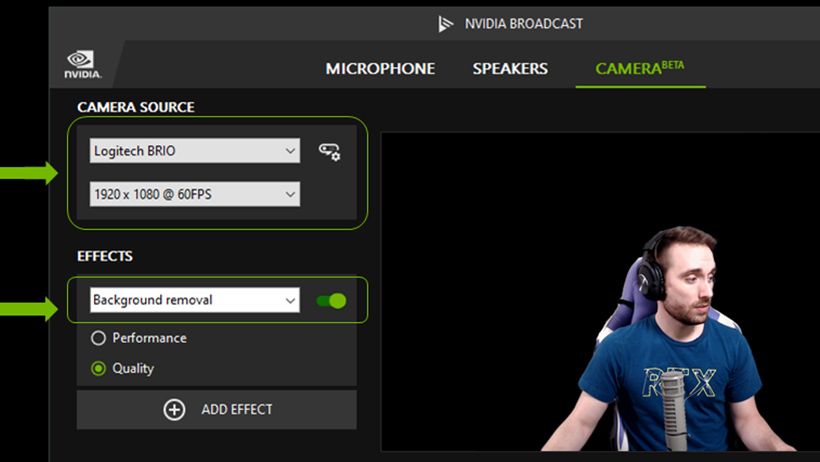Click the Camera Source section heading

pyautogui.click(x=136, y=107)
